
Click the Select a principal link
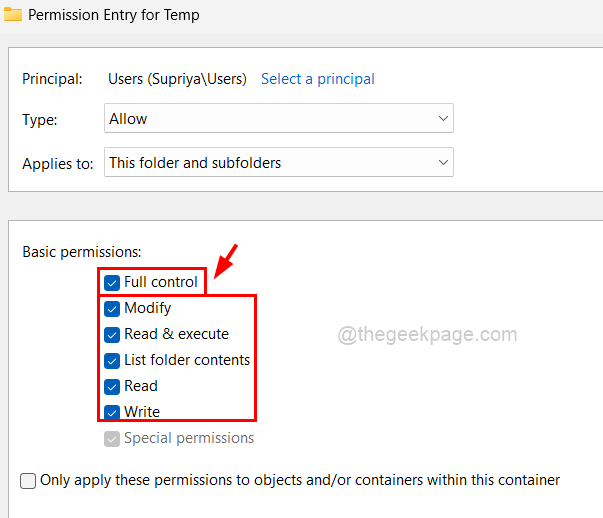[x=317, y=79]
